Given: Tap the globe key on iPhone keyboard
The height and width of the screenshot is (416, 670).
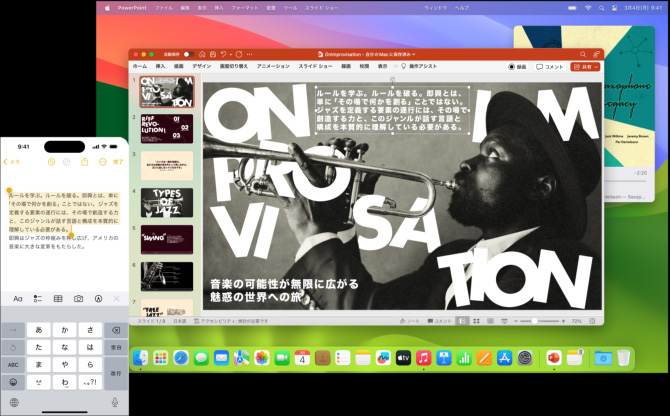Looking at the screenshot, I should 14,402.
